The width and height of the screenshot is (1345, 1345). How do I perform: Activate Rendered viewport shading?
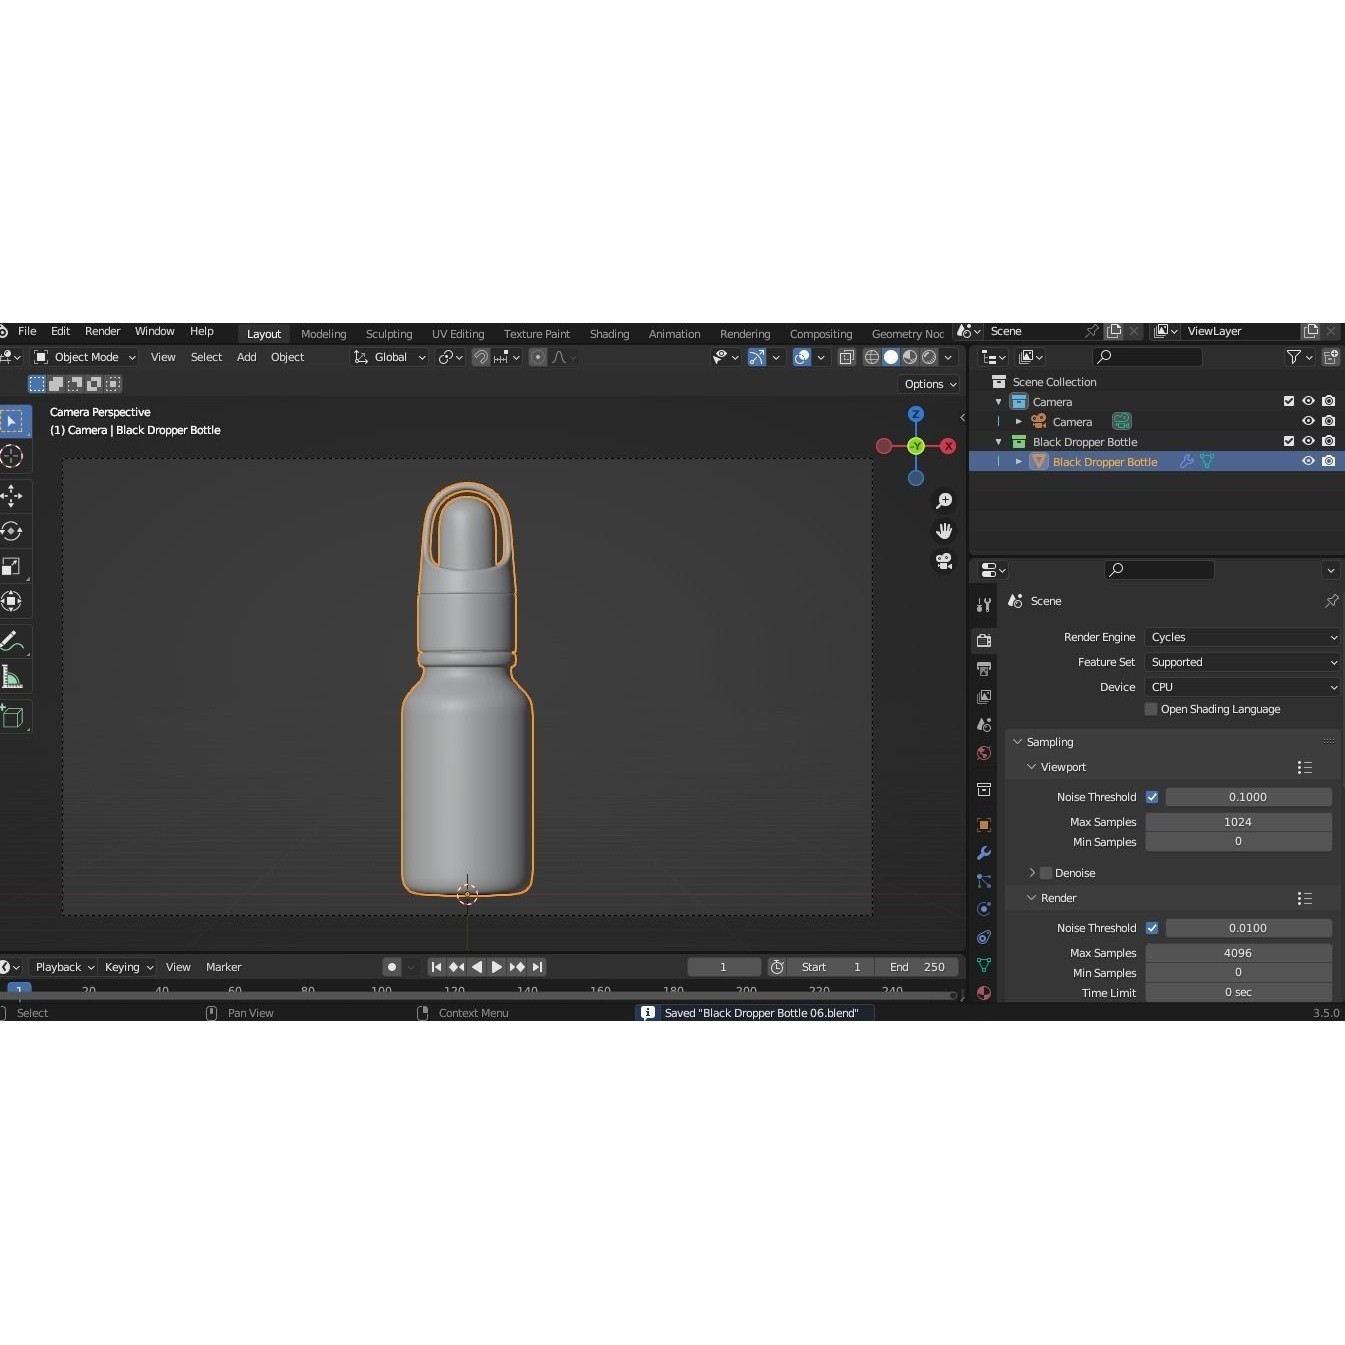930,357
